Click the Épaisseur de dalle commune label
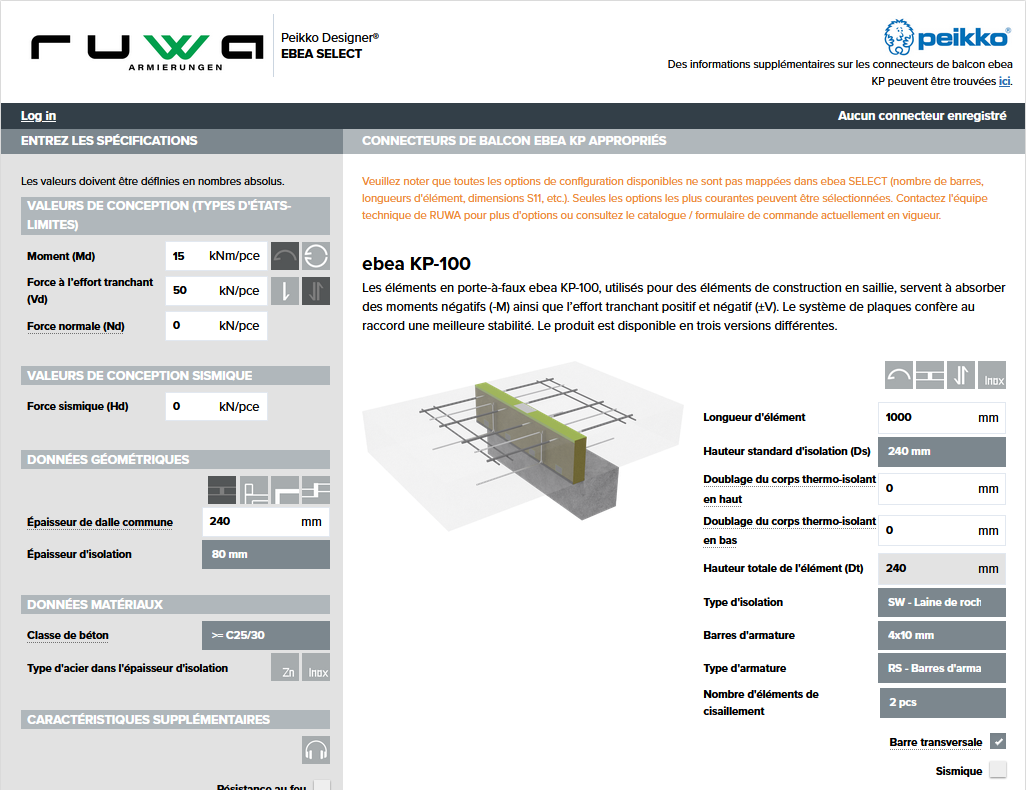Viewport: 1026px width, 790px height. [x=100, y=522]
